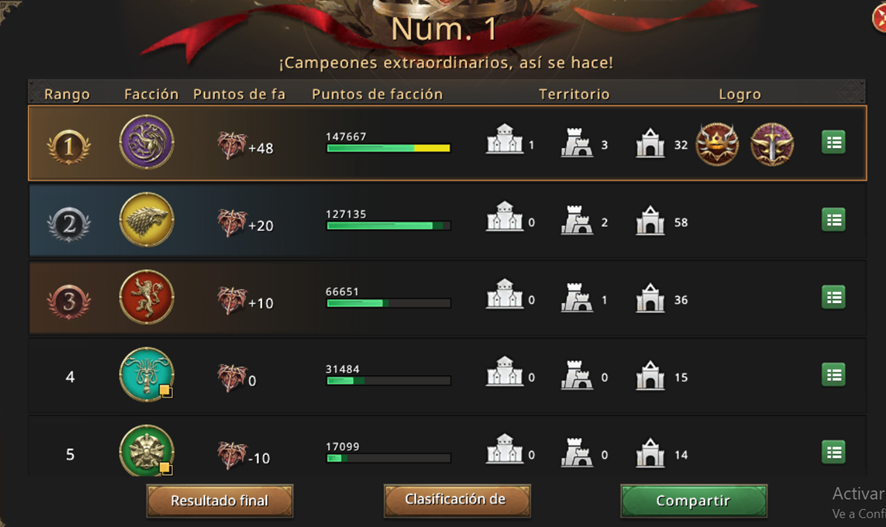The width and height of the screenshot is (886, 527).
Task: Close the ranking window with red X
Action: (x=879, y=17)
